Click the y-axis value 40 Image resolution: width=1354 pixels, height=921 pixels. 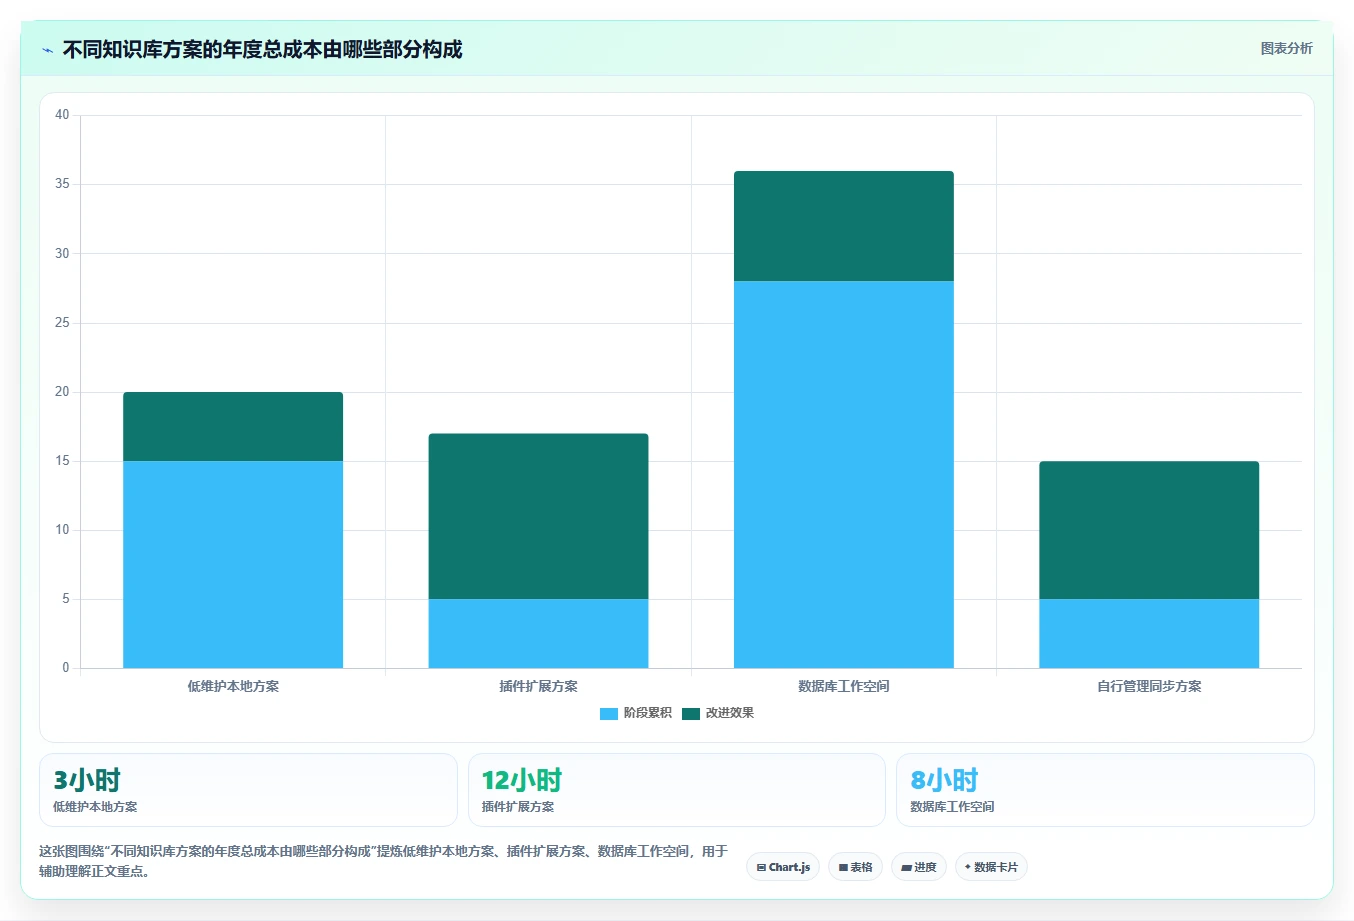[x=62, y=115]
